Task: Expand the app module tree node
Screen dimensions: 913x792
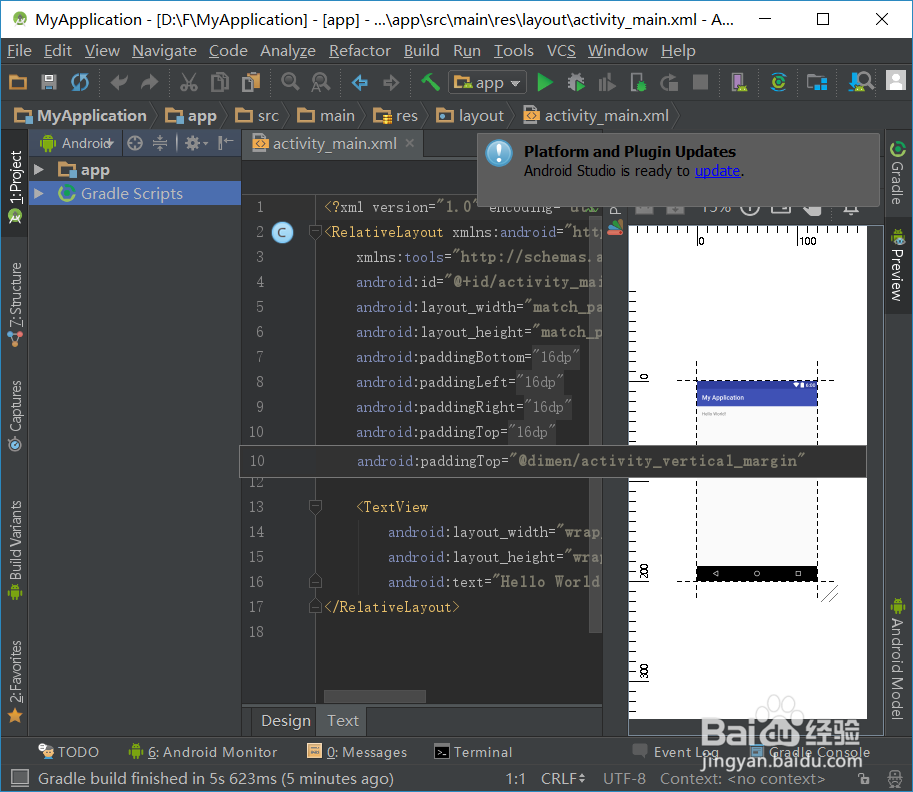Action: pyautogui.click(x=39, y=170)
